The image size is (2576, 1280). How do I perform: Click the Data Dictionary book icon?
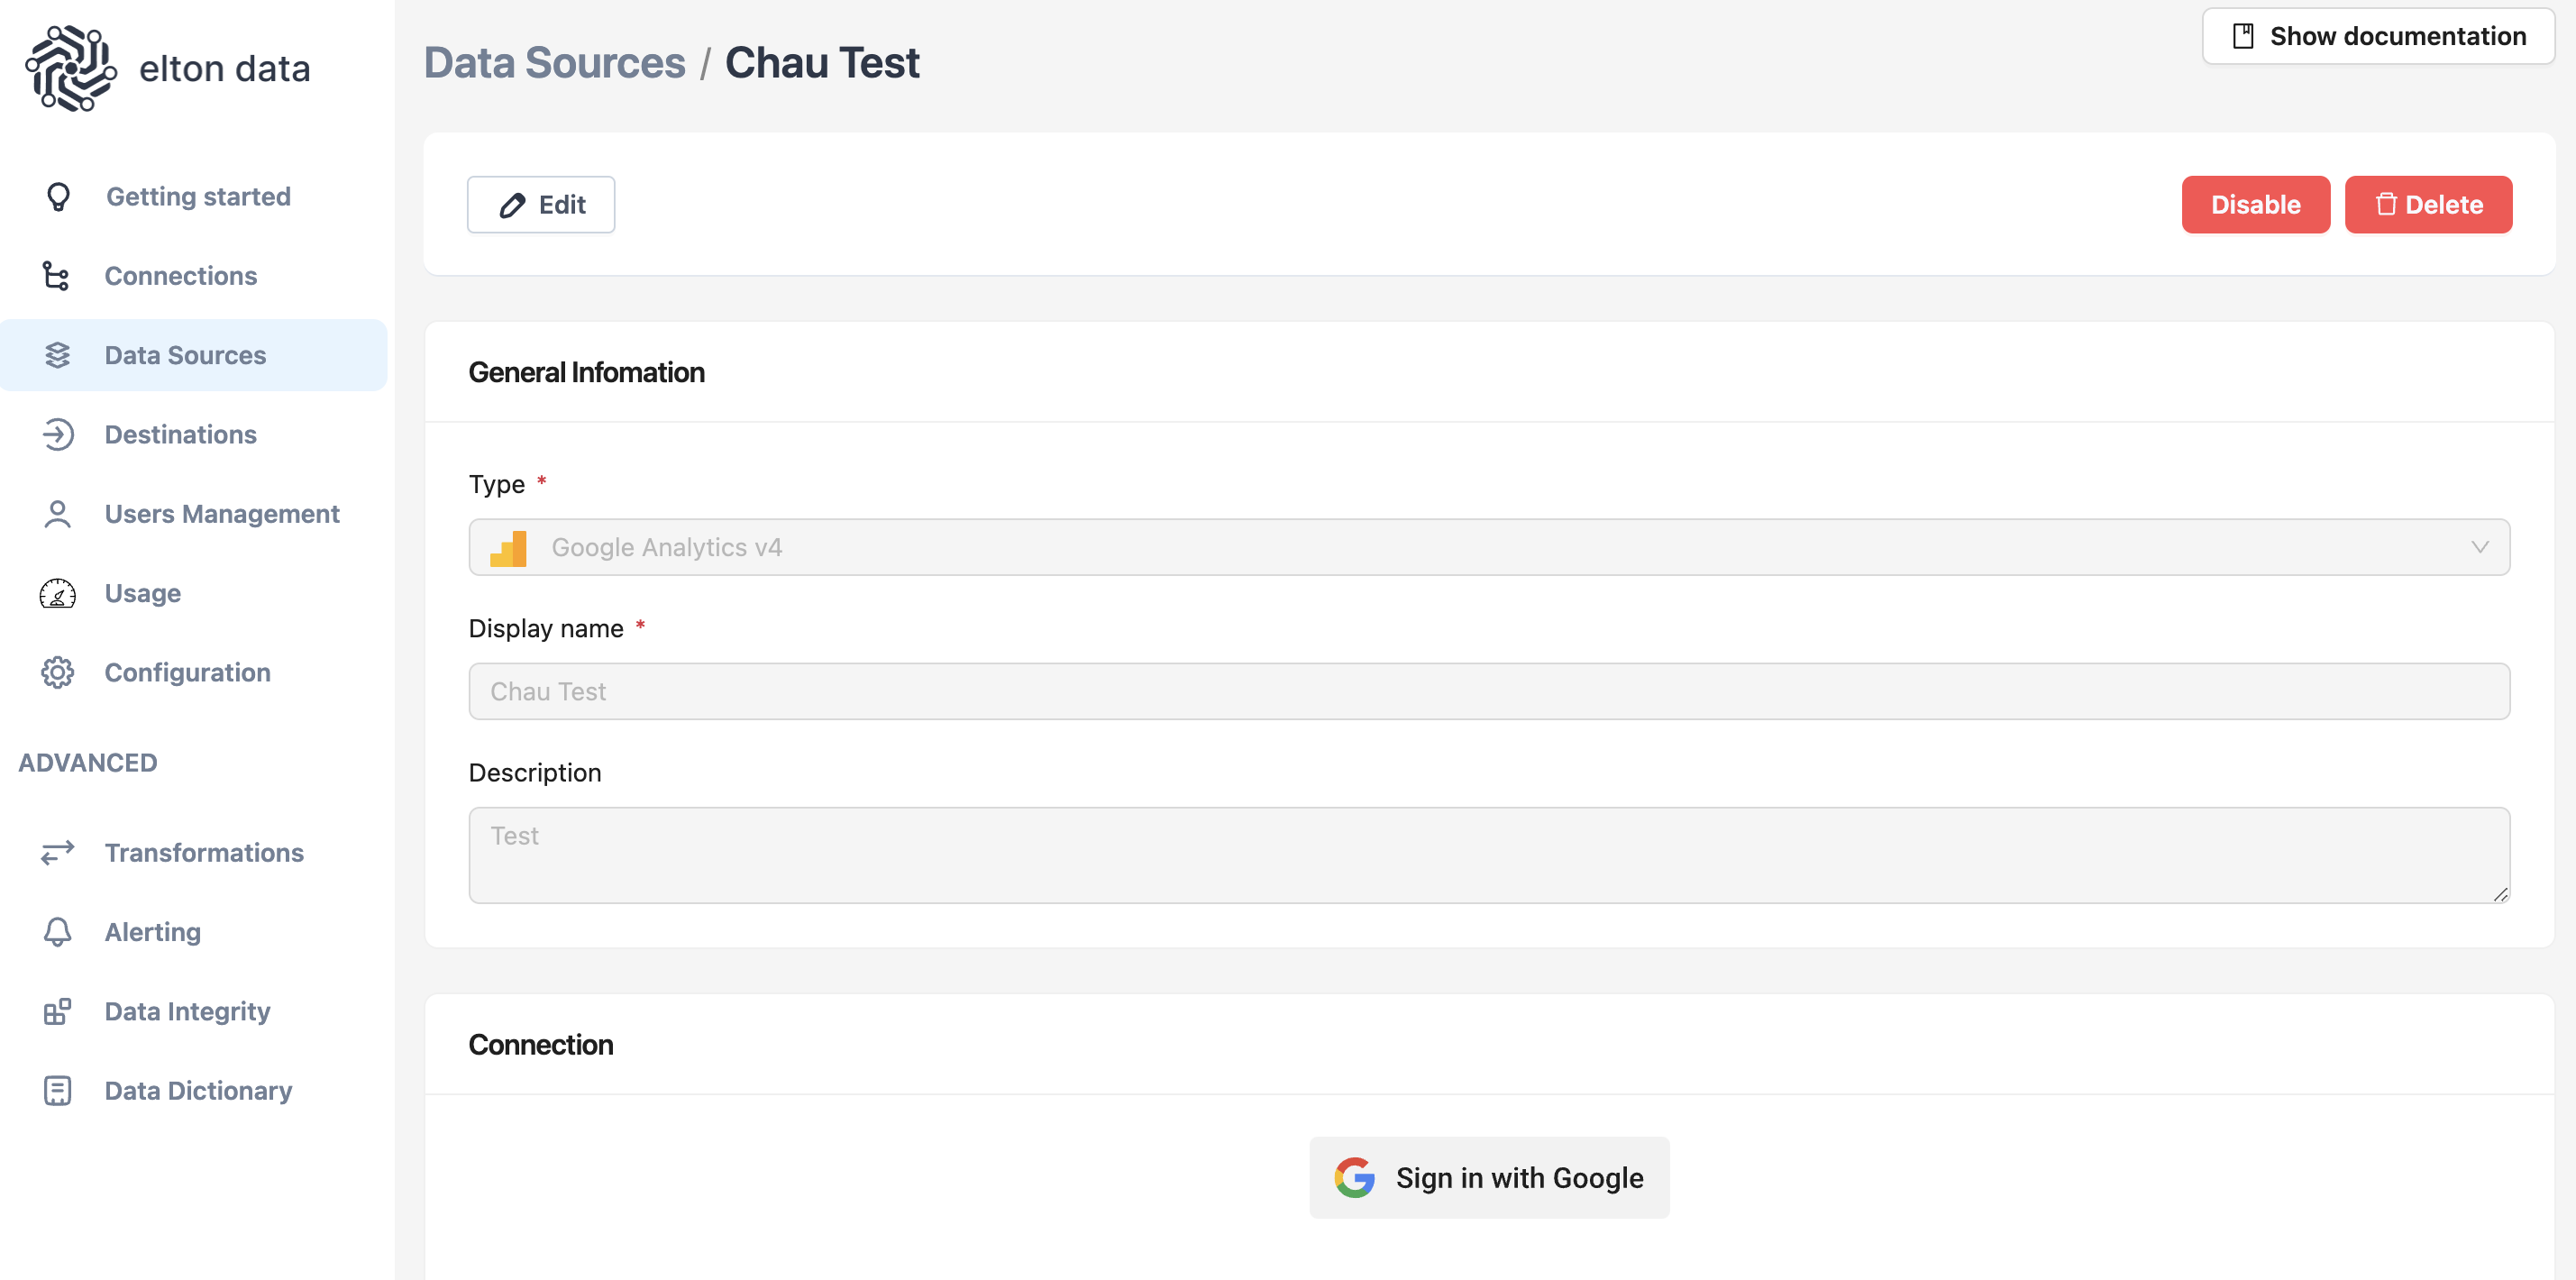58,1091
